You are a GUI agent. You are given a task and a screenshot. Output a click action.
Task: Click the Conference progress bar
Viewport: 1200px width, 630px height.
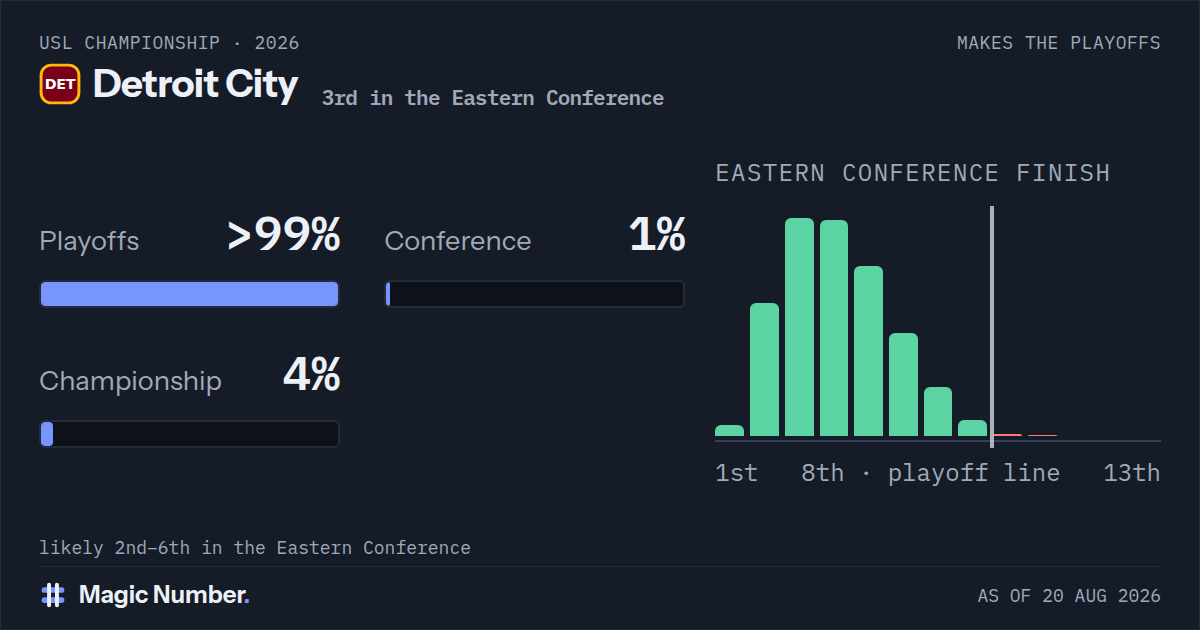pyautogui.click(x=535, y=294)
